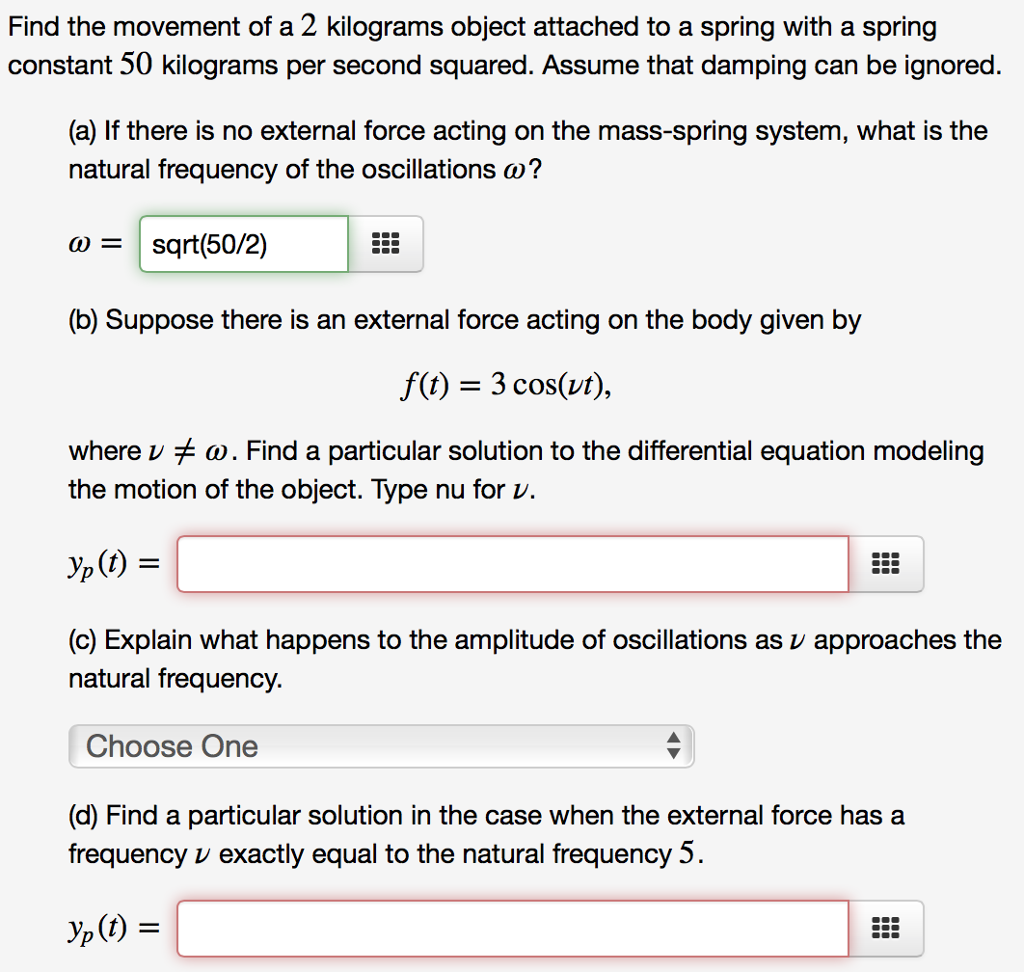Screen dimensions: 1024x972
Task: Expand the amplitude explanation selector
Action: coord(380,746)
